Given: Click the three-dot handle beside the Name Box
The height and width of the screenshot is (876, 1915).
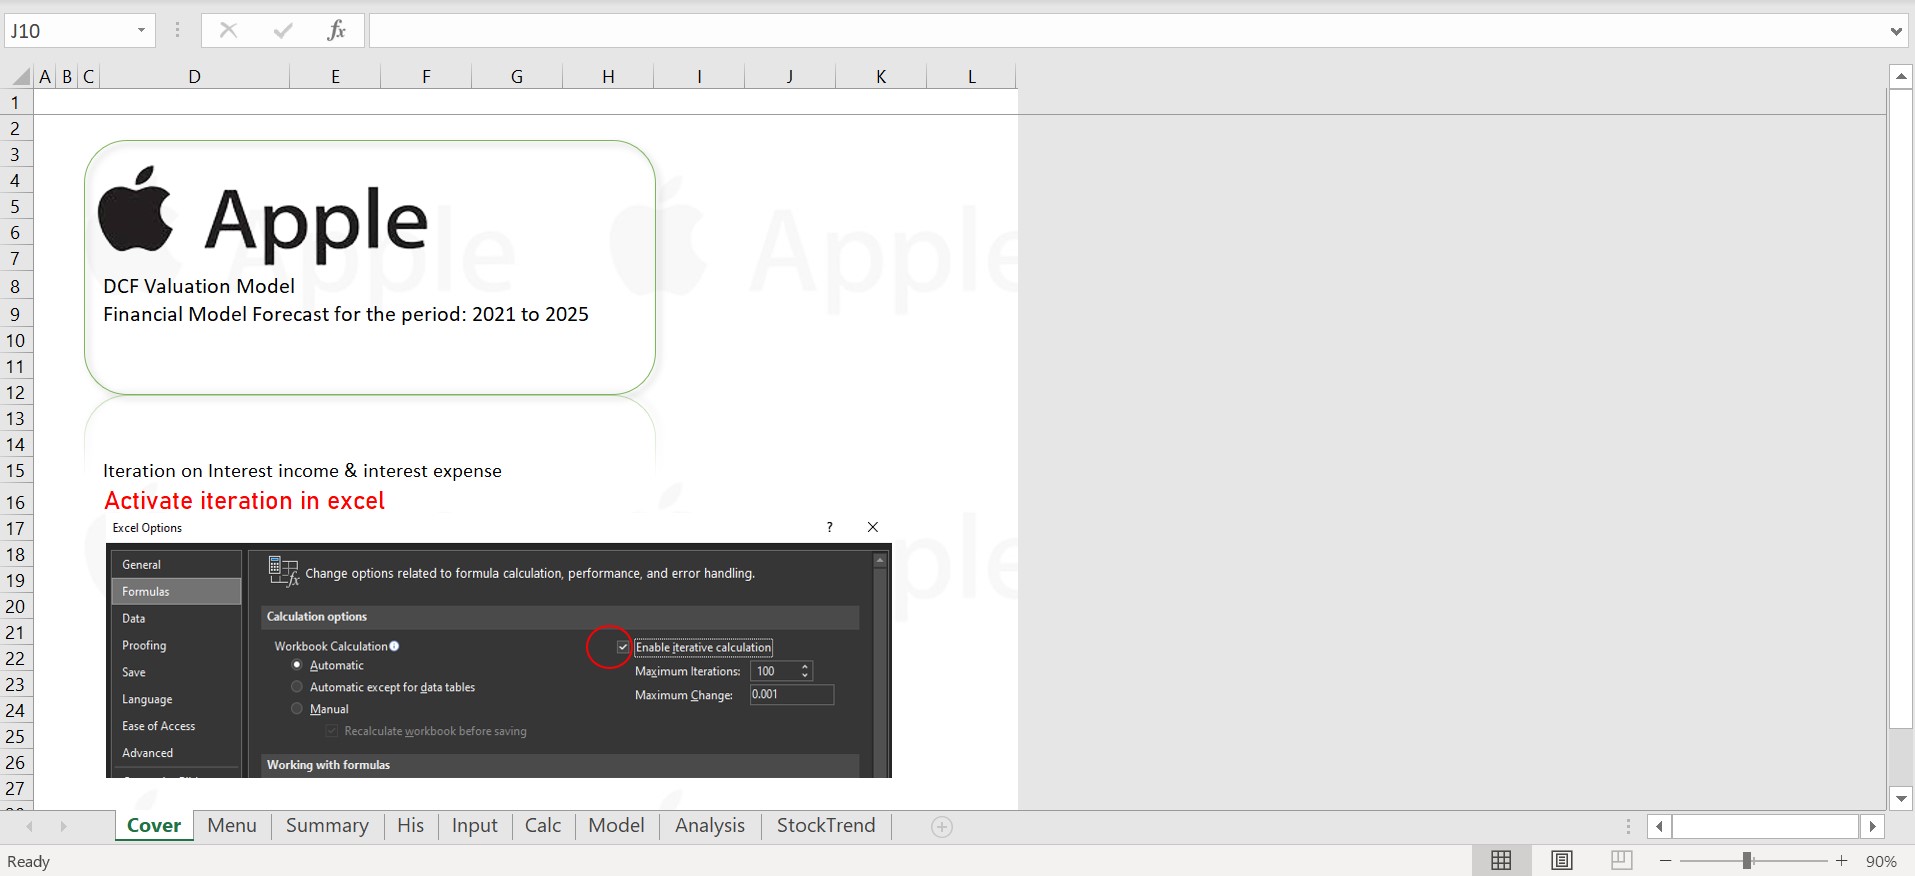Looking at the screenshot, I should click(177, 31).
